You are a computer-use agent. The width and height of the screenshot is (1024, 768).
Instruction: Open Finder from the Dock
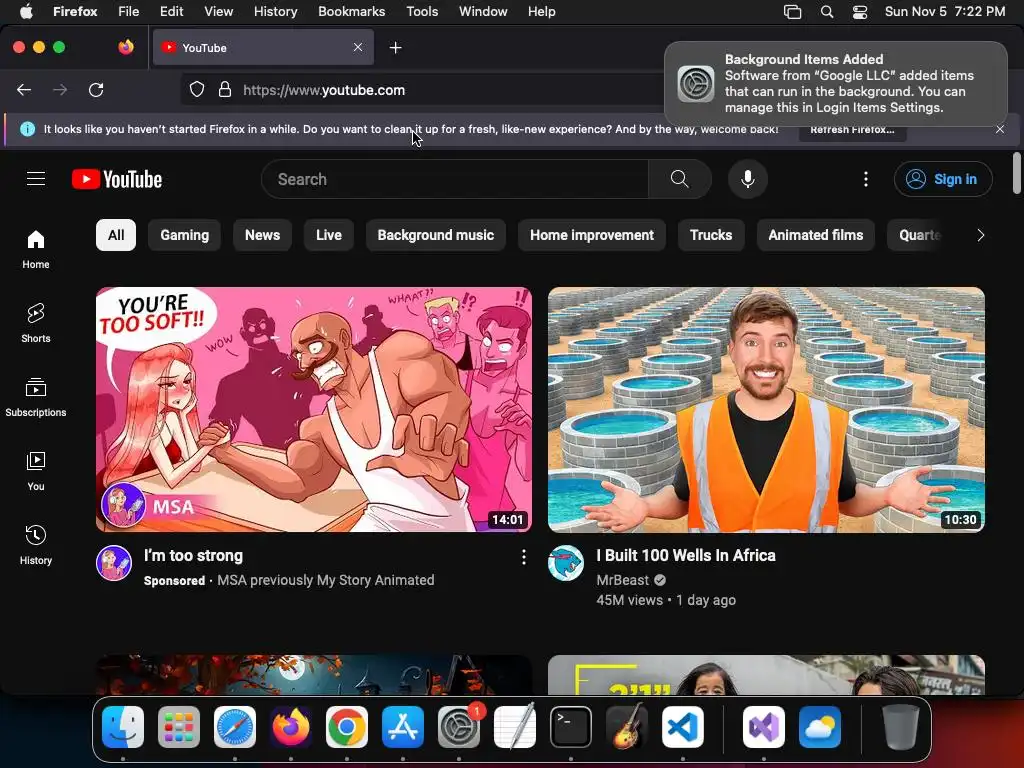tap(123, 727)
